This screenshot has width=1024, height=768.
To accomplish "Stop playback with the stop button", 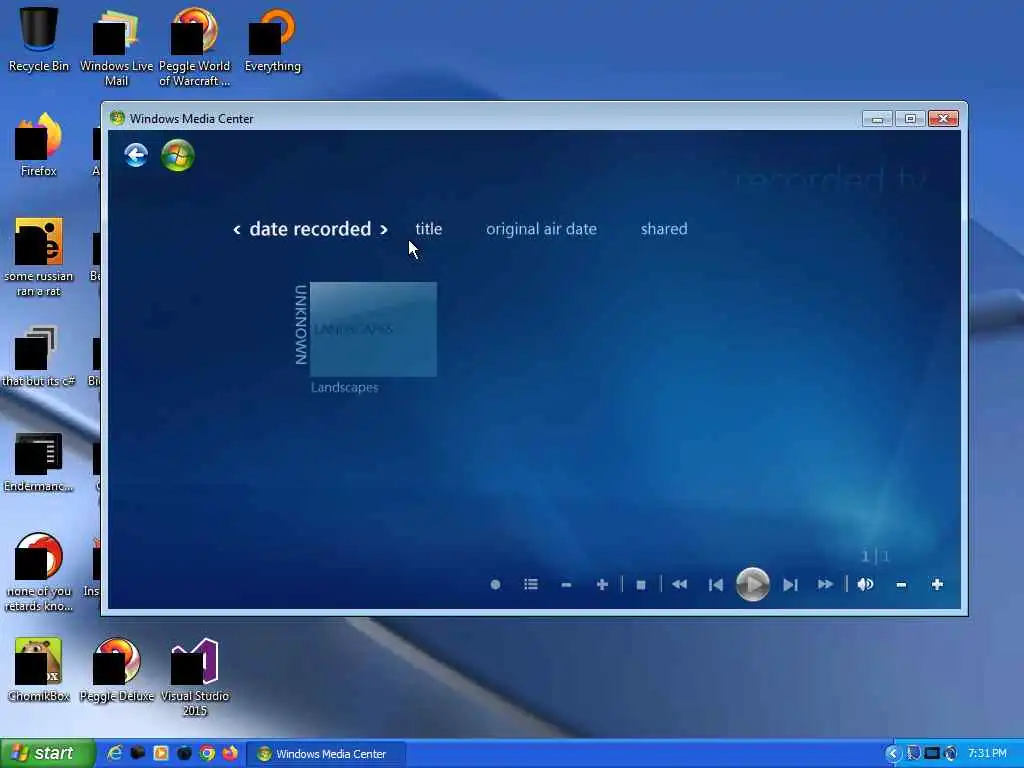I will 641,584.
